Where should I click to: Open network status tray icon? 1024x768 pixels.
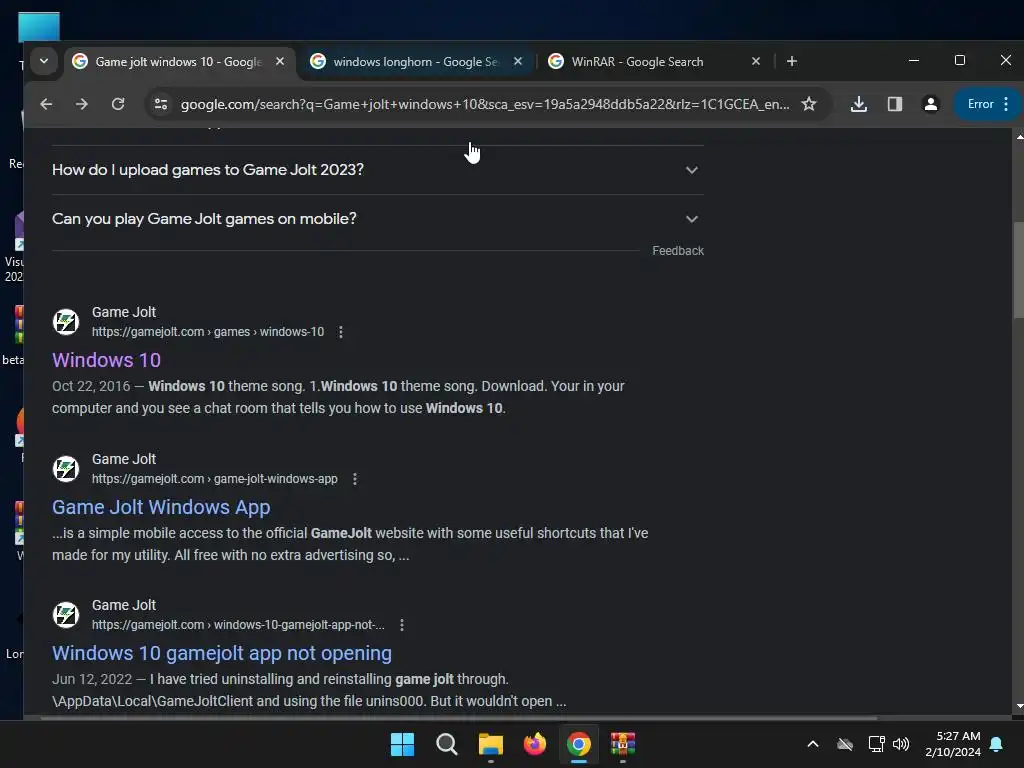point(876,744)
